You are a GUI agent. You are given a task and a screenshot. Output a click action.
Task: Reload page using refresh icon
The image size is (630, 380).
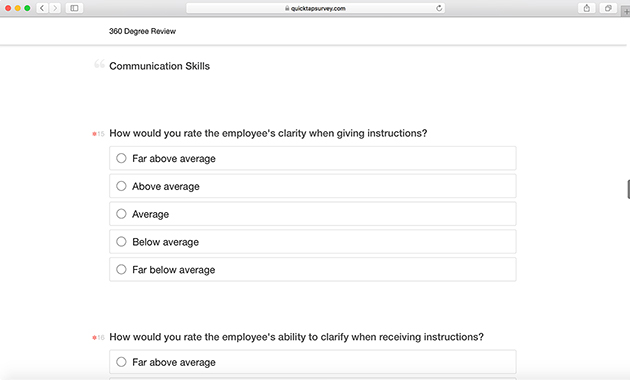pyautogui.click(x=439, y=8)
